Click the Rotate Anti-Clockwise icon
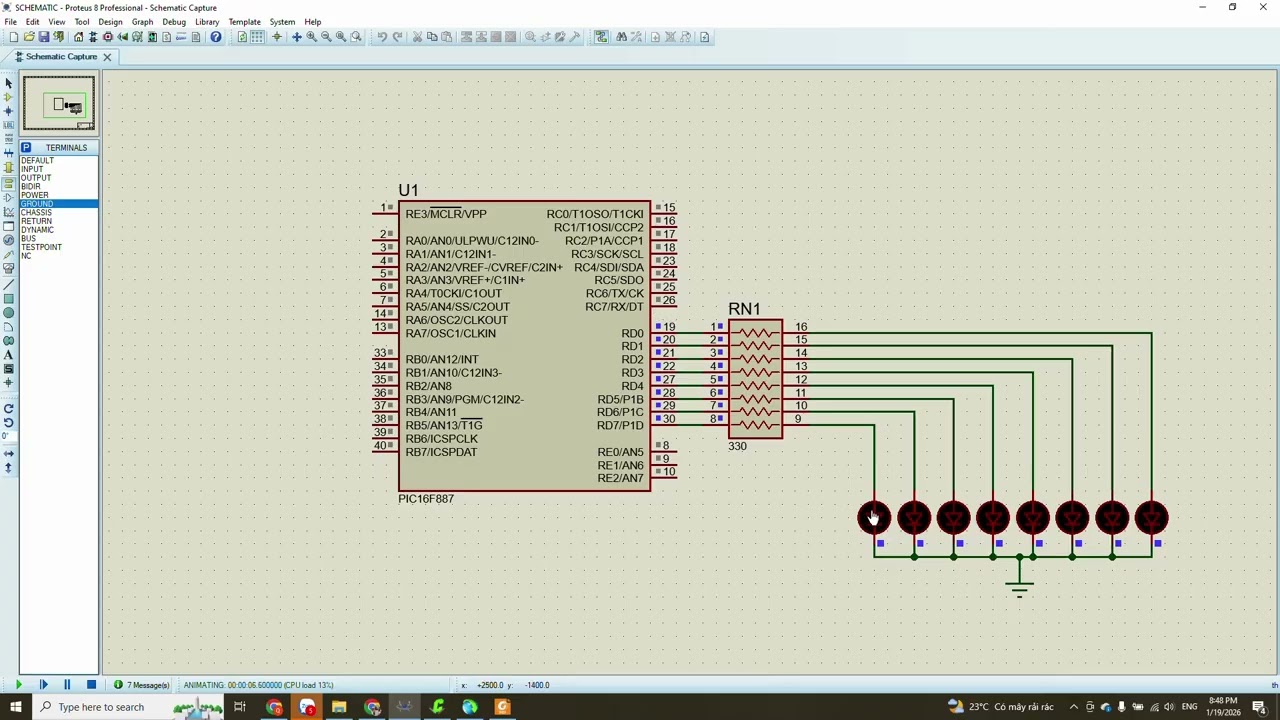 click(9, 422)
